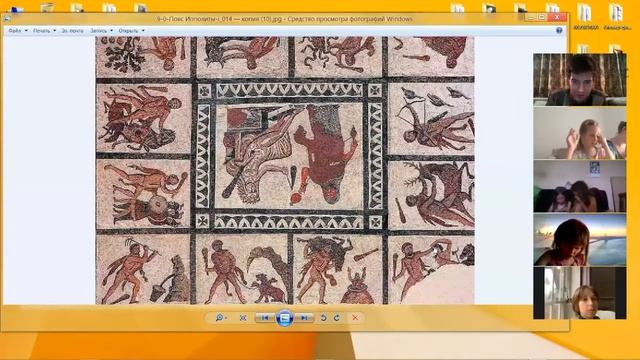Click the dropdown arrow next to Печать

pyautogui.click(x=55, y=31)
